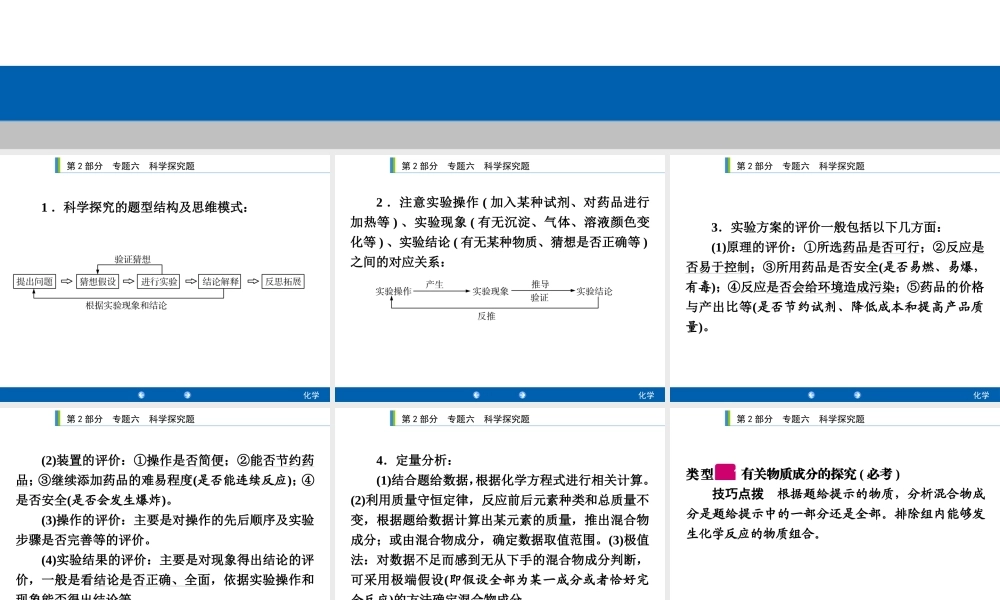This screenshot has width=1000, height=600.
Task: Select the teal square icon before 科学探究的题型结构 heading
Action: pos(56,164)
